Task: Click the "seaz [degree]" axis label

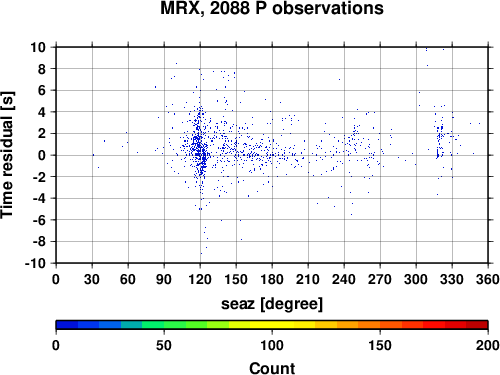Action: tap(272, 304)
